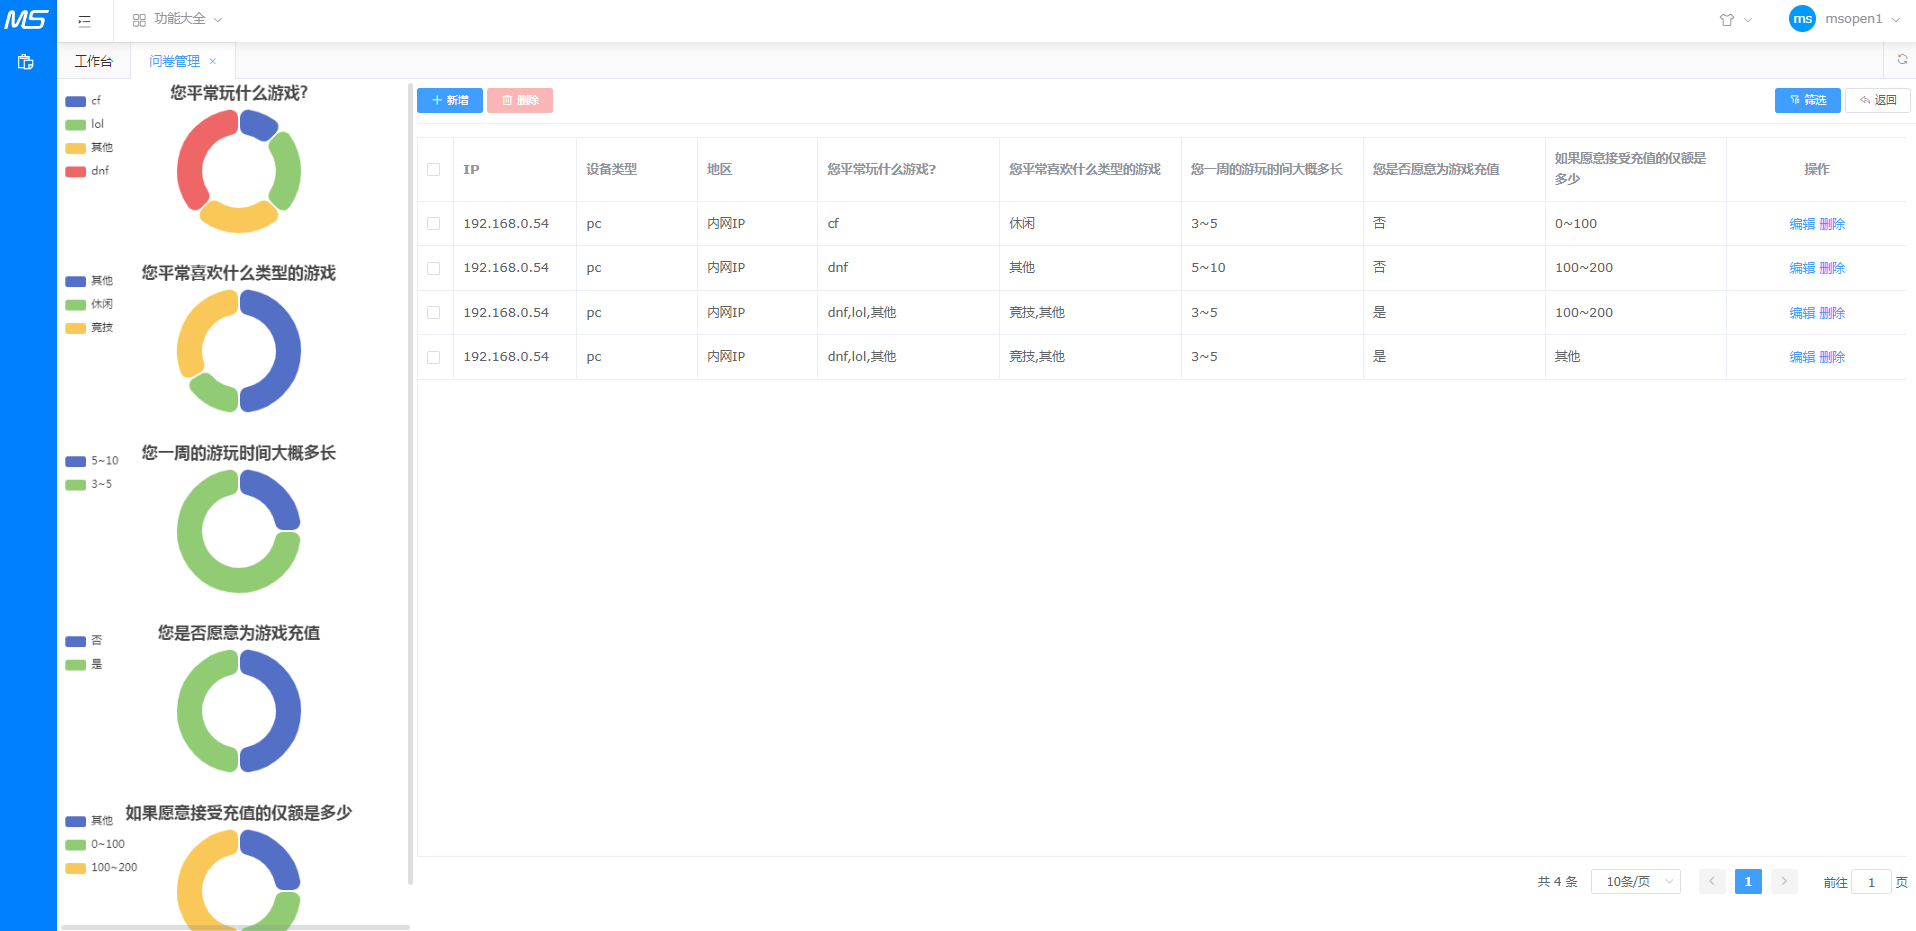Image resolution: width=1916 pixels, height=931 pixels.
Task: Click the theme shirt icon
Action: point(1727,20)
